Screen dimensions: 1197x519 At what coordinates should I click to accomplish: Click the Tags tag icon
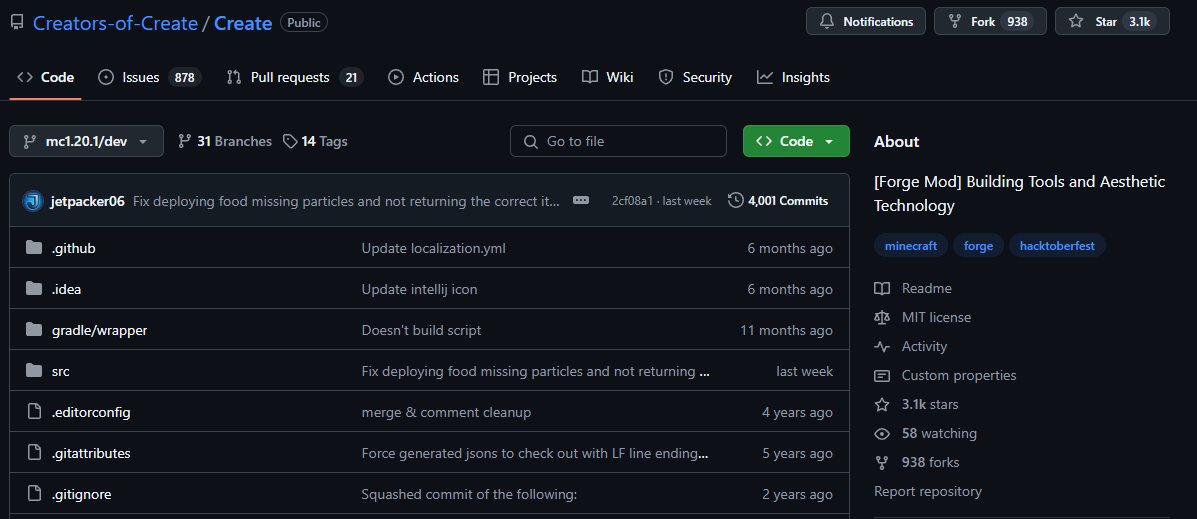tap(290, 142)
